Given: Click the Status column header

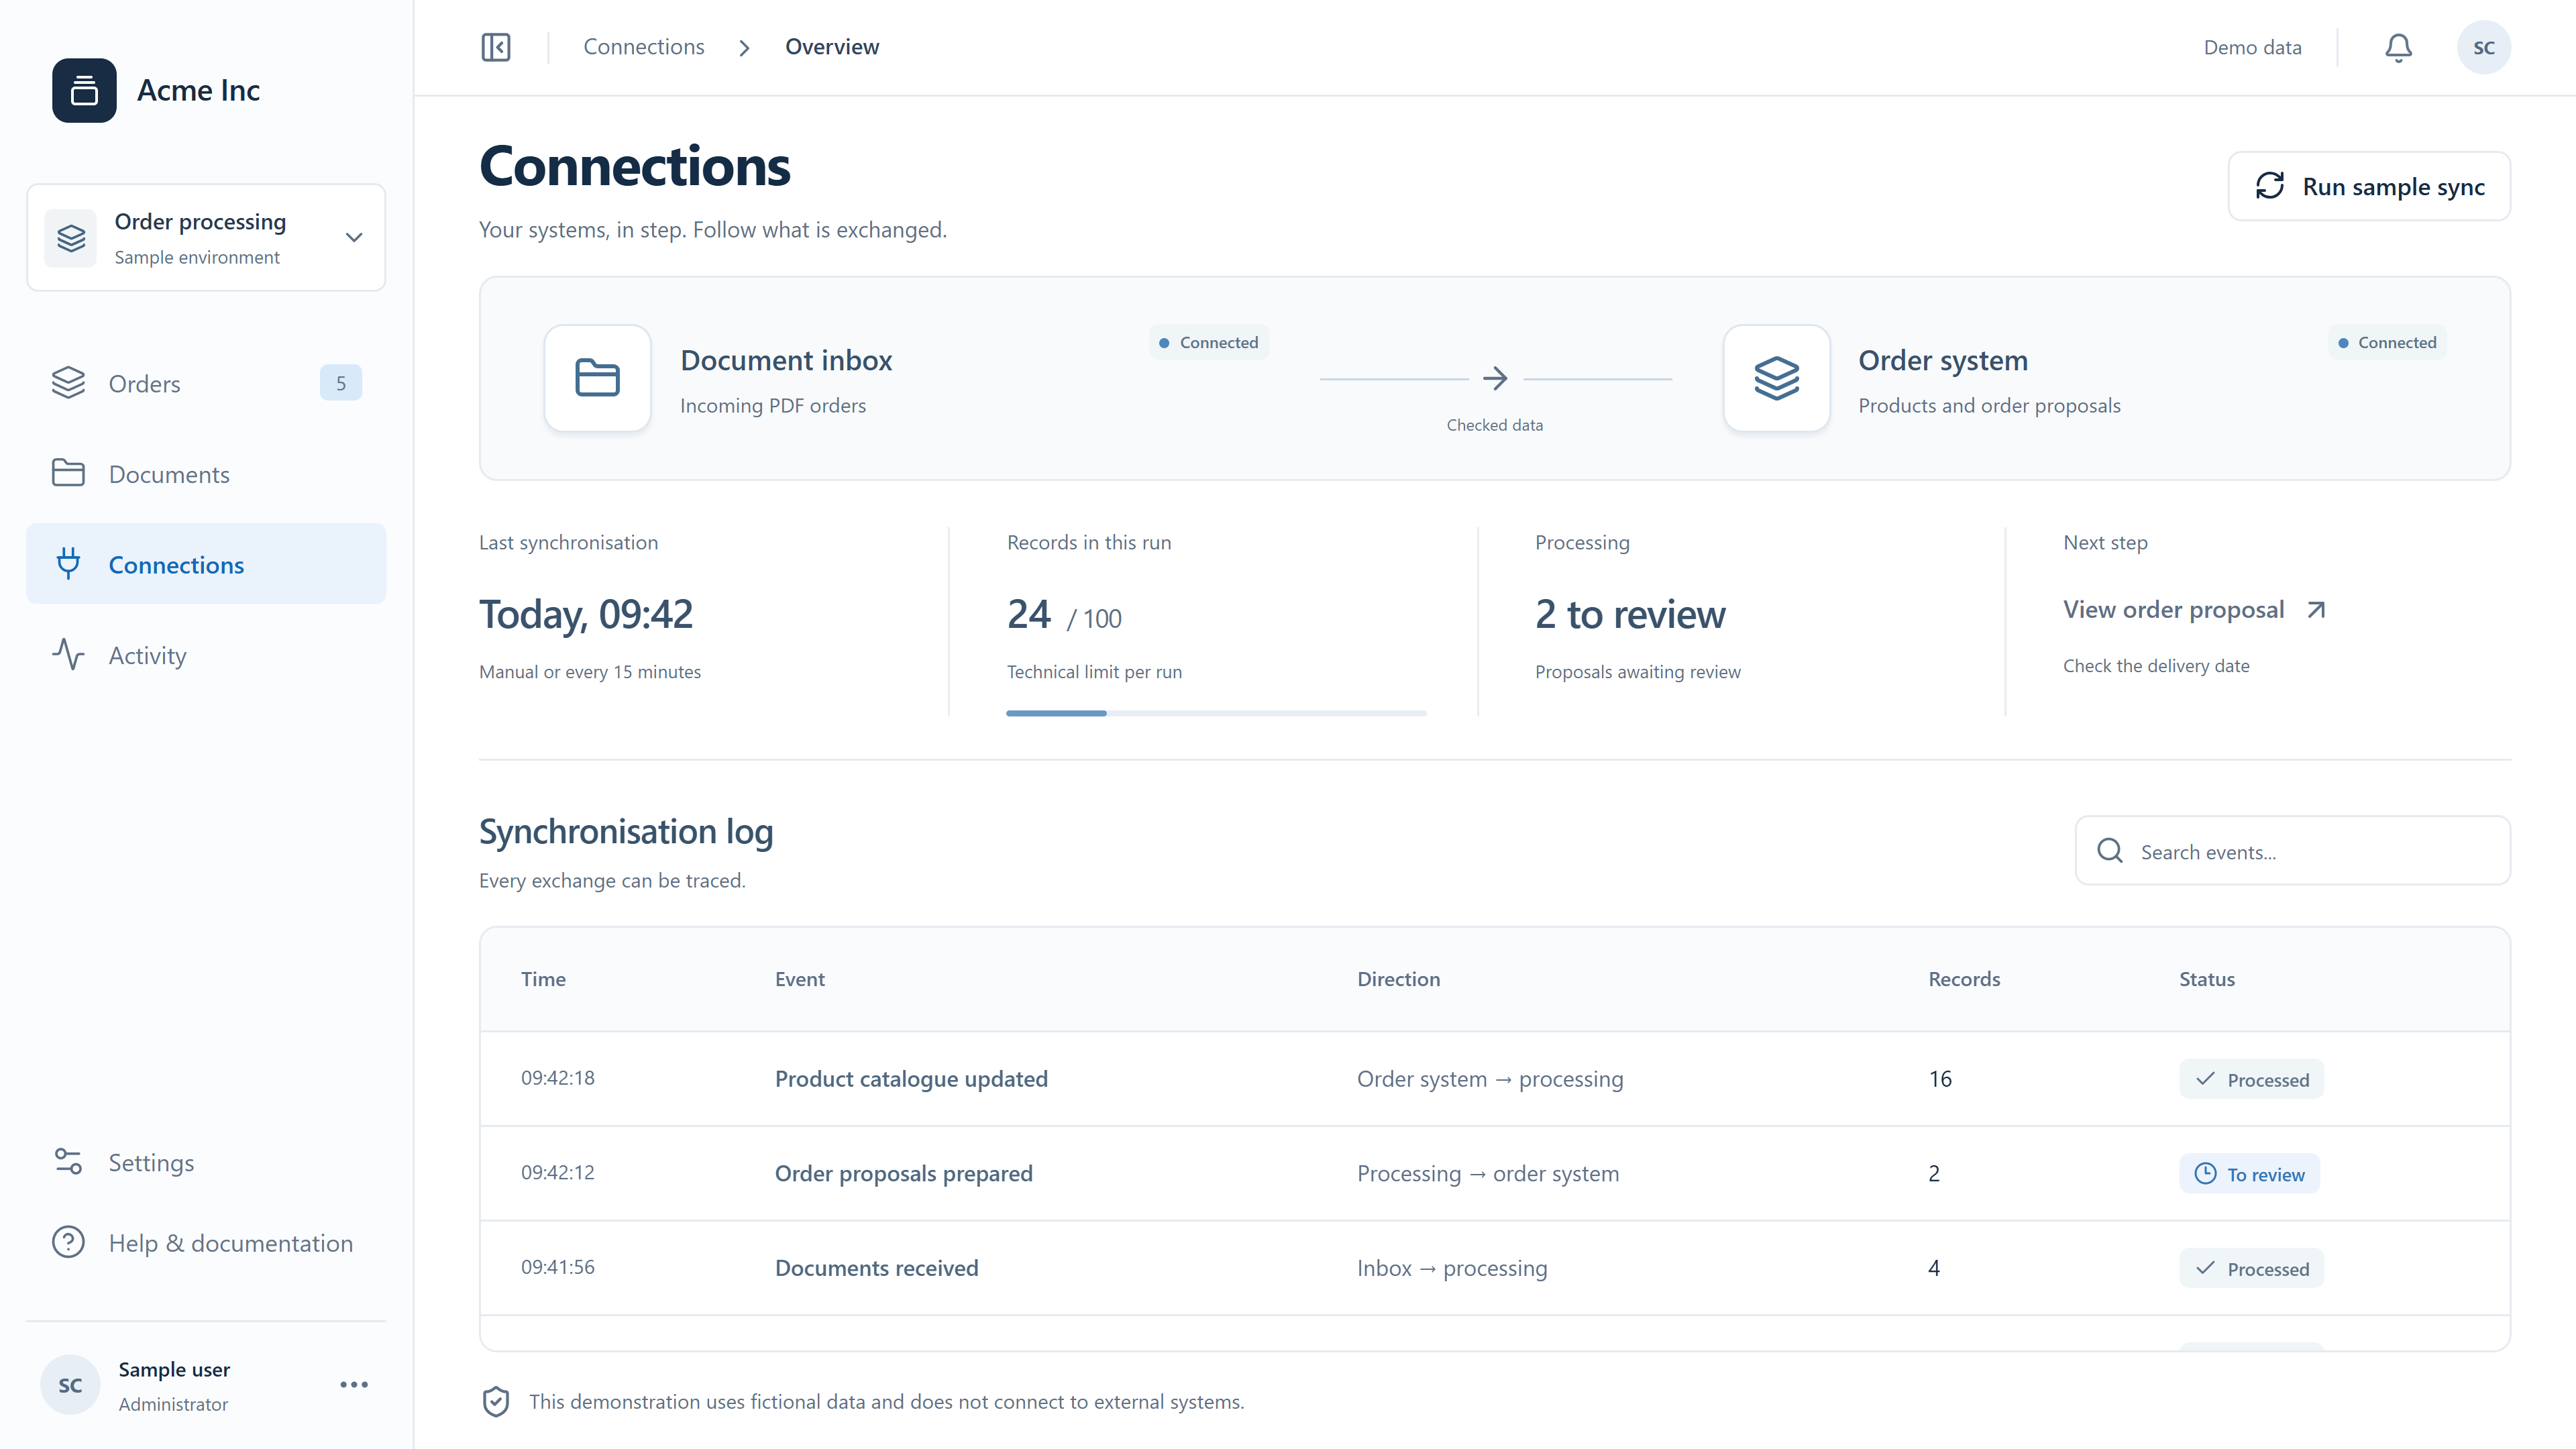Looking at the screenshot, I should pyautogui.click(x=2207, y=979).
